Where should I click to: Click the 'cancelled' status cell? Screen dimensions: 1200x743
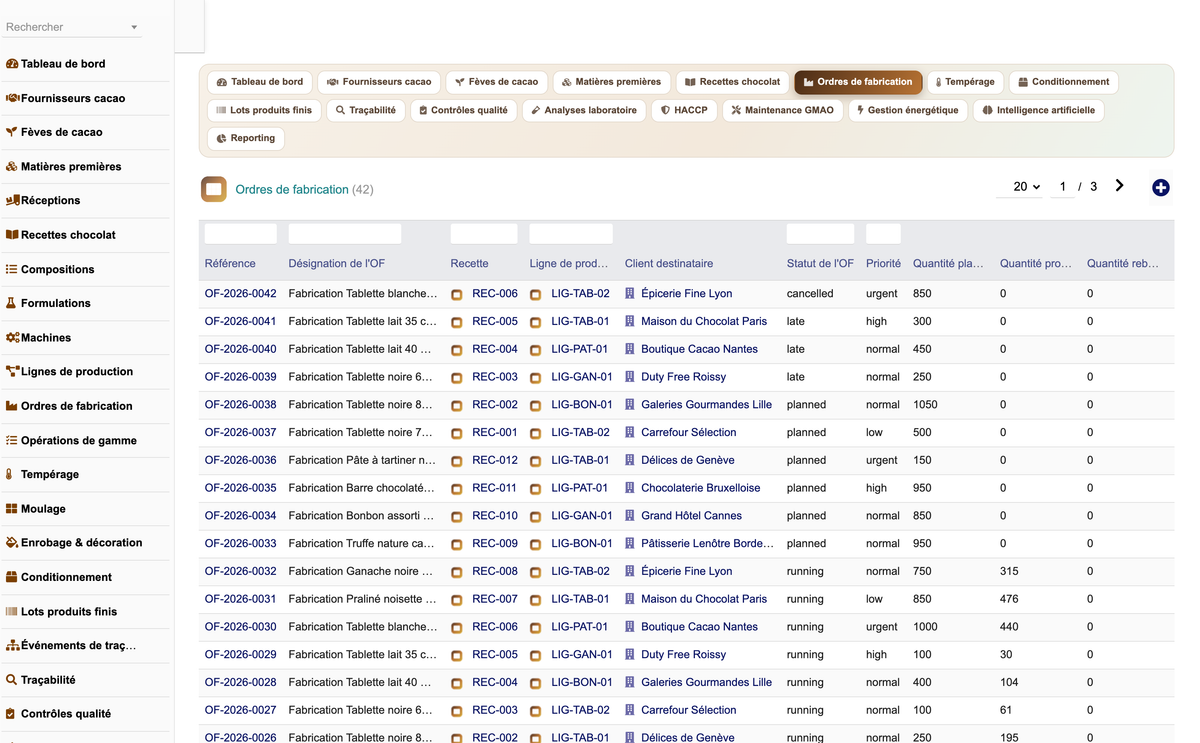click(810, 294)
